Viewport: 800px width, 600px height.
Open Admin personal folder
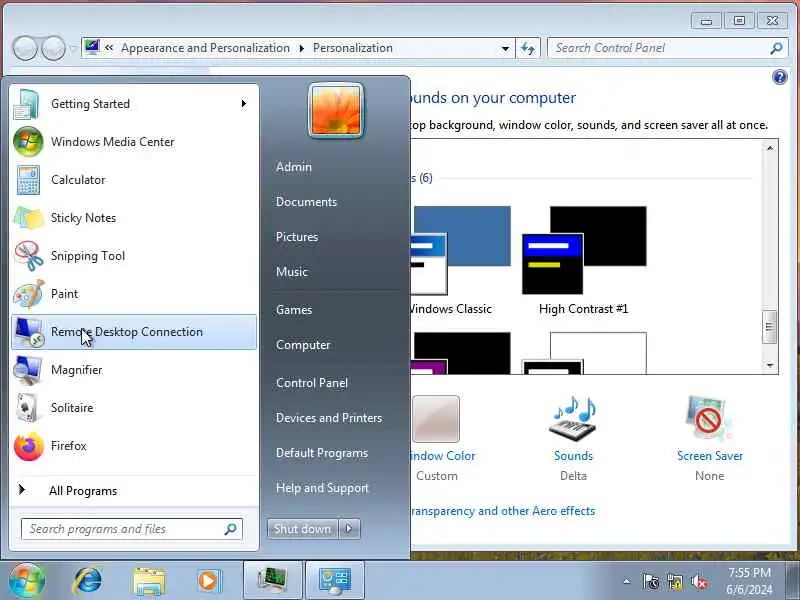pyautogui.click(x=294, y=167)
